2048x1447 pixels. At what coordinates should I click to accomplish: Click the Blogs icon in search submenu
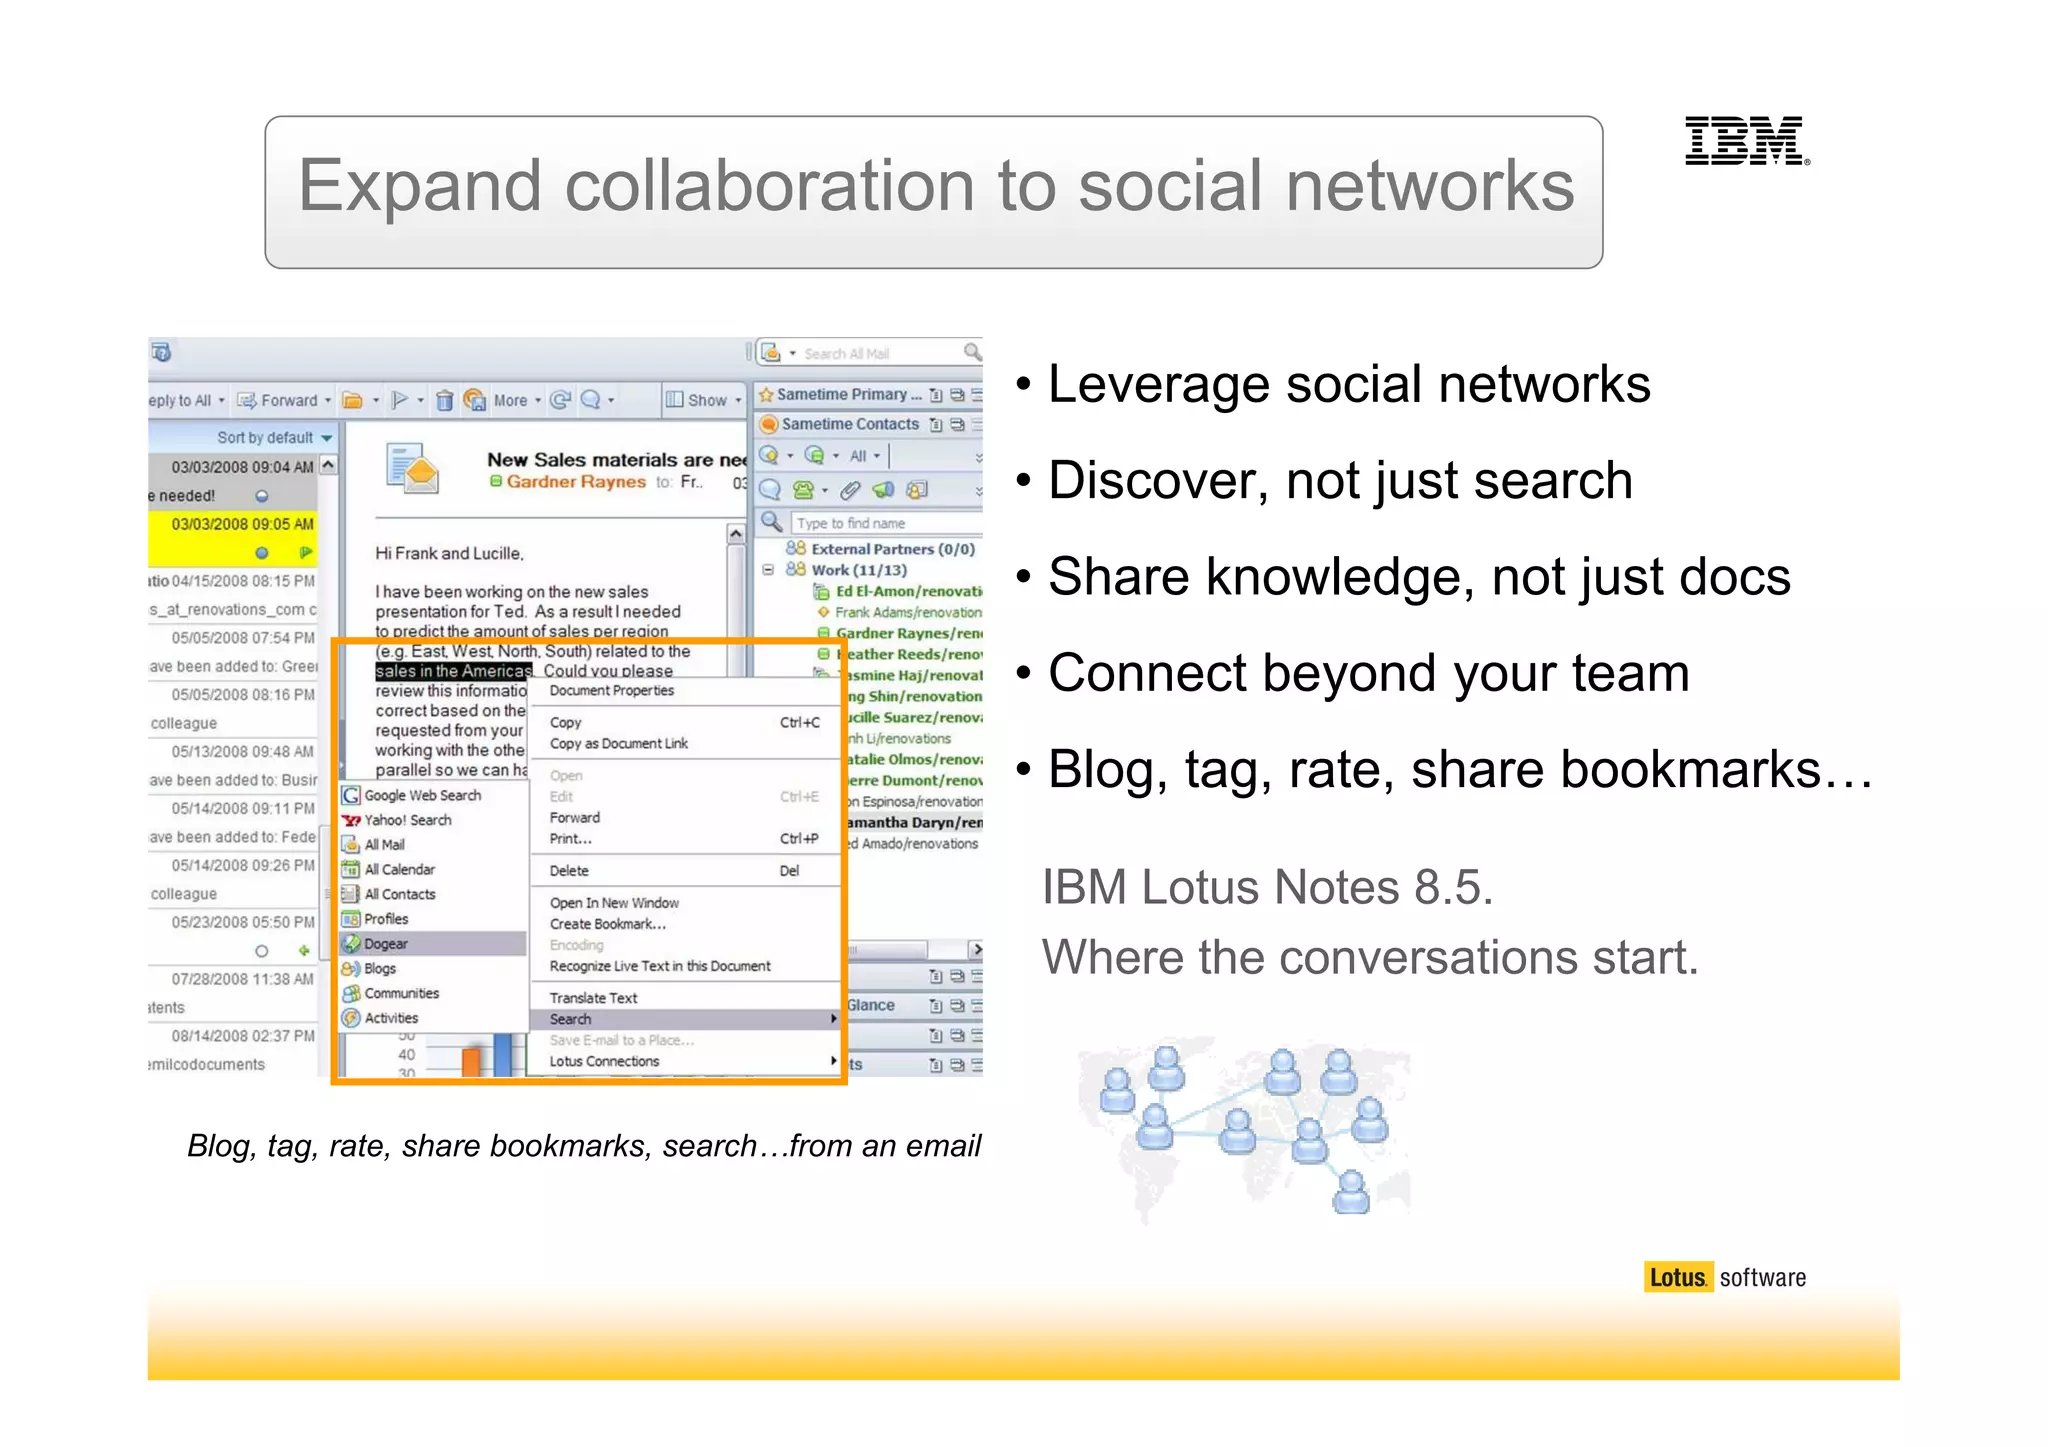click(x=351, y=969)
